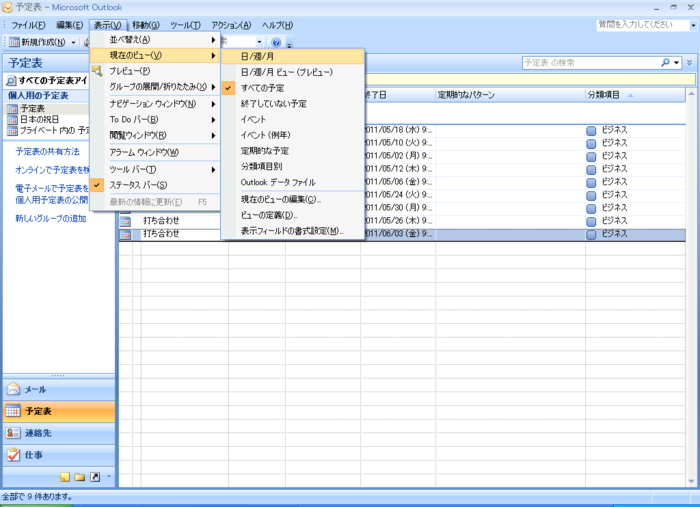Select the checked すべての予定 view
The image size is (700, 507).
(293, 88)
